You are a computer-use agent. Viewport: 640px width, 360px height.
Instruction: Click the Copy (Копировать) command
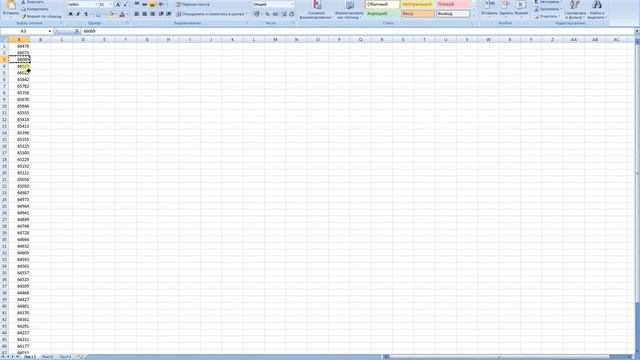(x=35, y=9)
